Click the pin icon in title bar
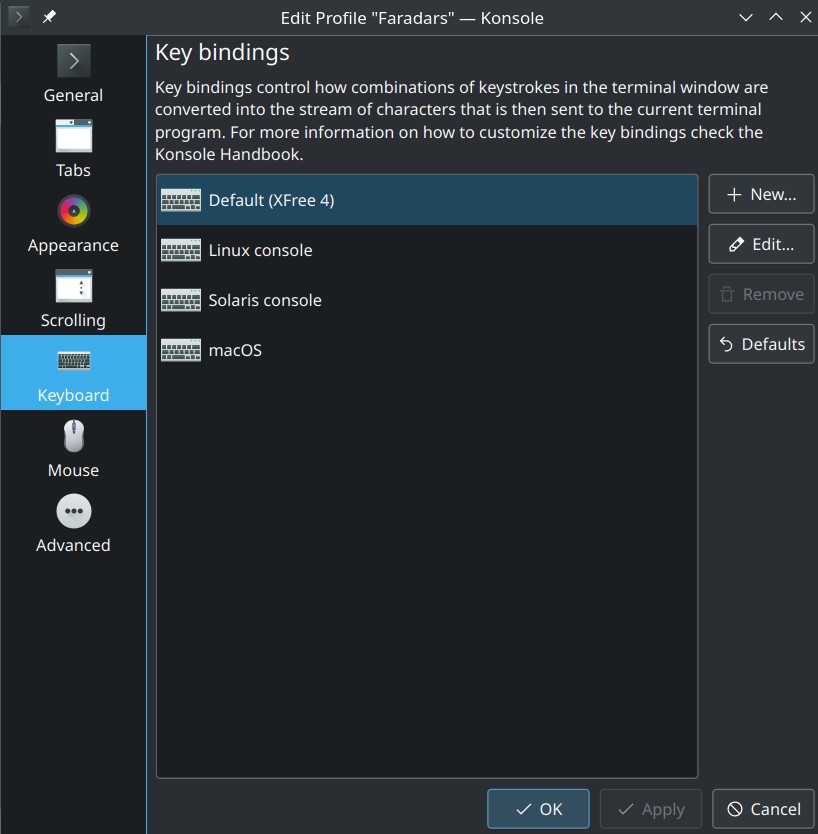Screen dimensions: 818x834 click(48, 17)
